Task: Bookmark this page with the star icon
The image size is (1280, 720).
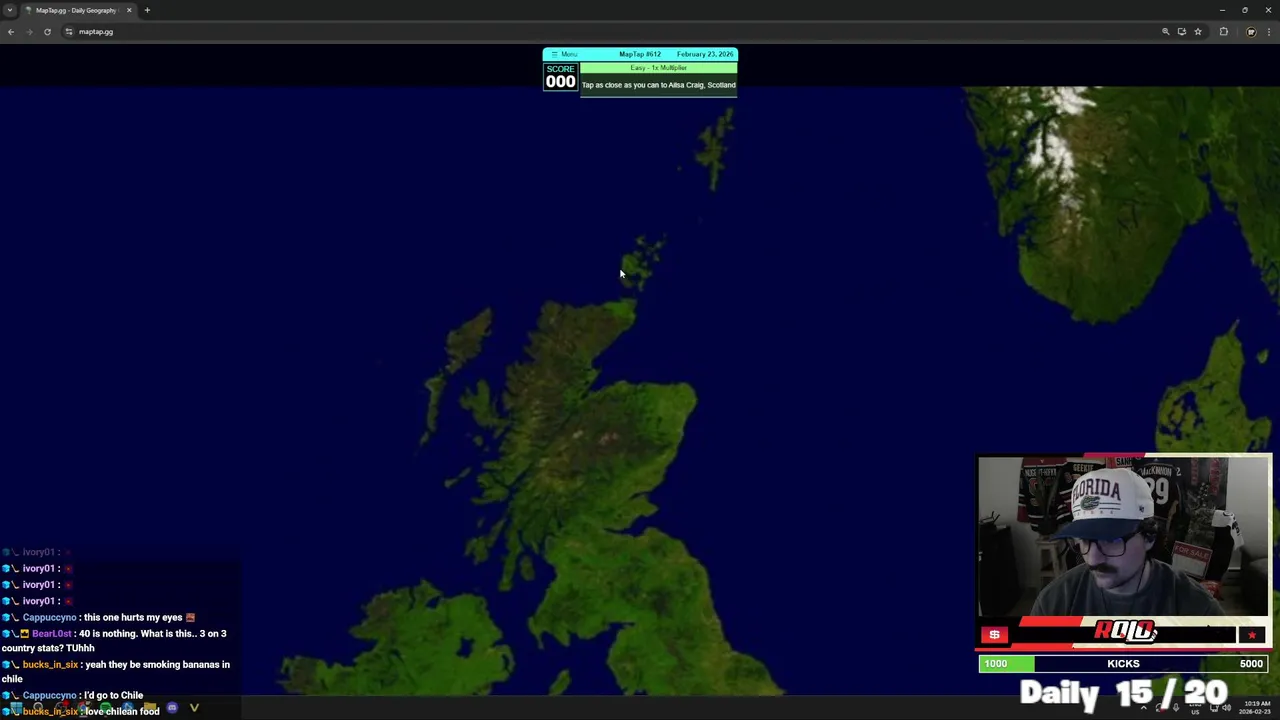Action: click(x=1197, y=32)
